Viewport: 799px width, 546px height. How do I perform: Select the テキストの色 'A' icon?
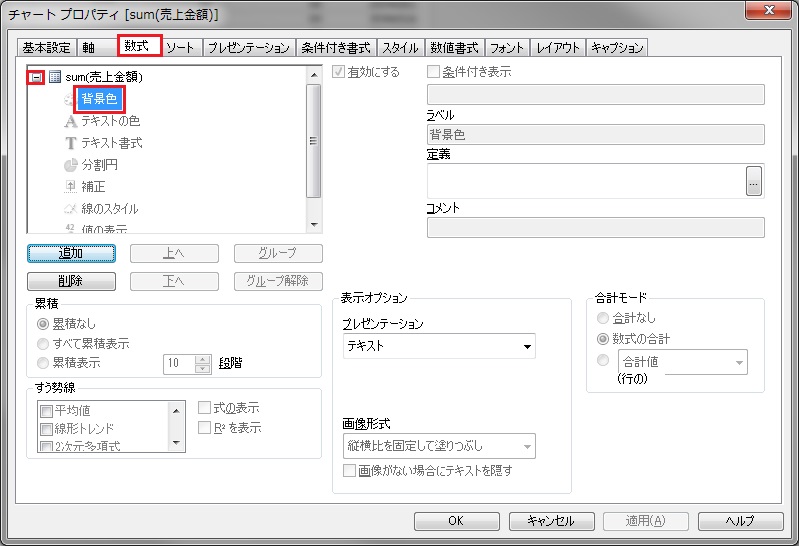70,121
